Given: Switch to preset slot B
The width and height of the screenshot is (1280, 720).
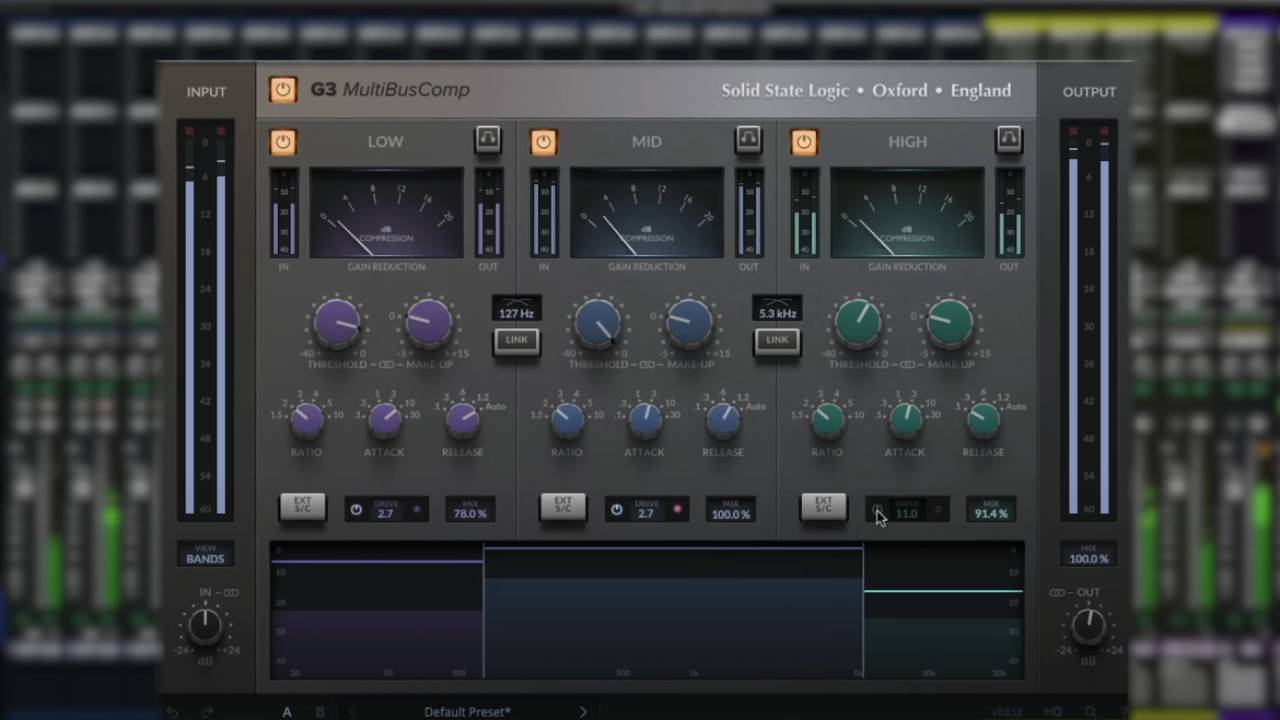Looking at the screenshot, I should 320,711.
